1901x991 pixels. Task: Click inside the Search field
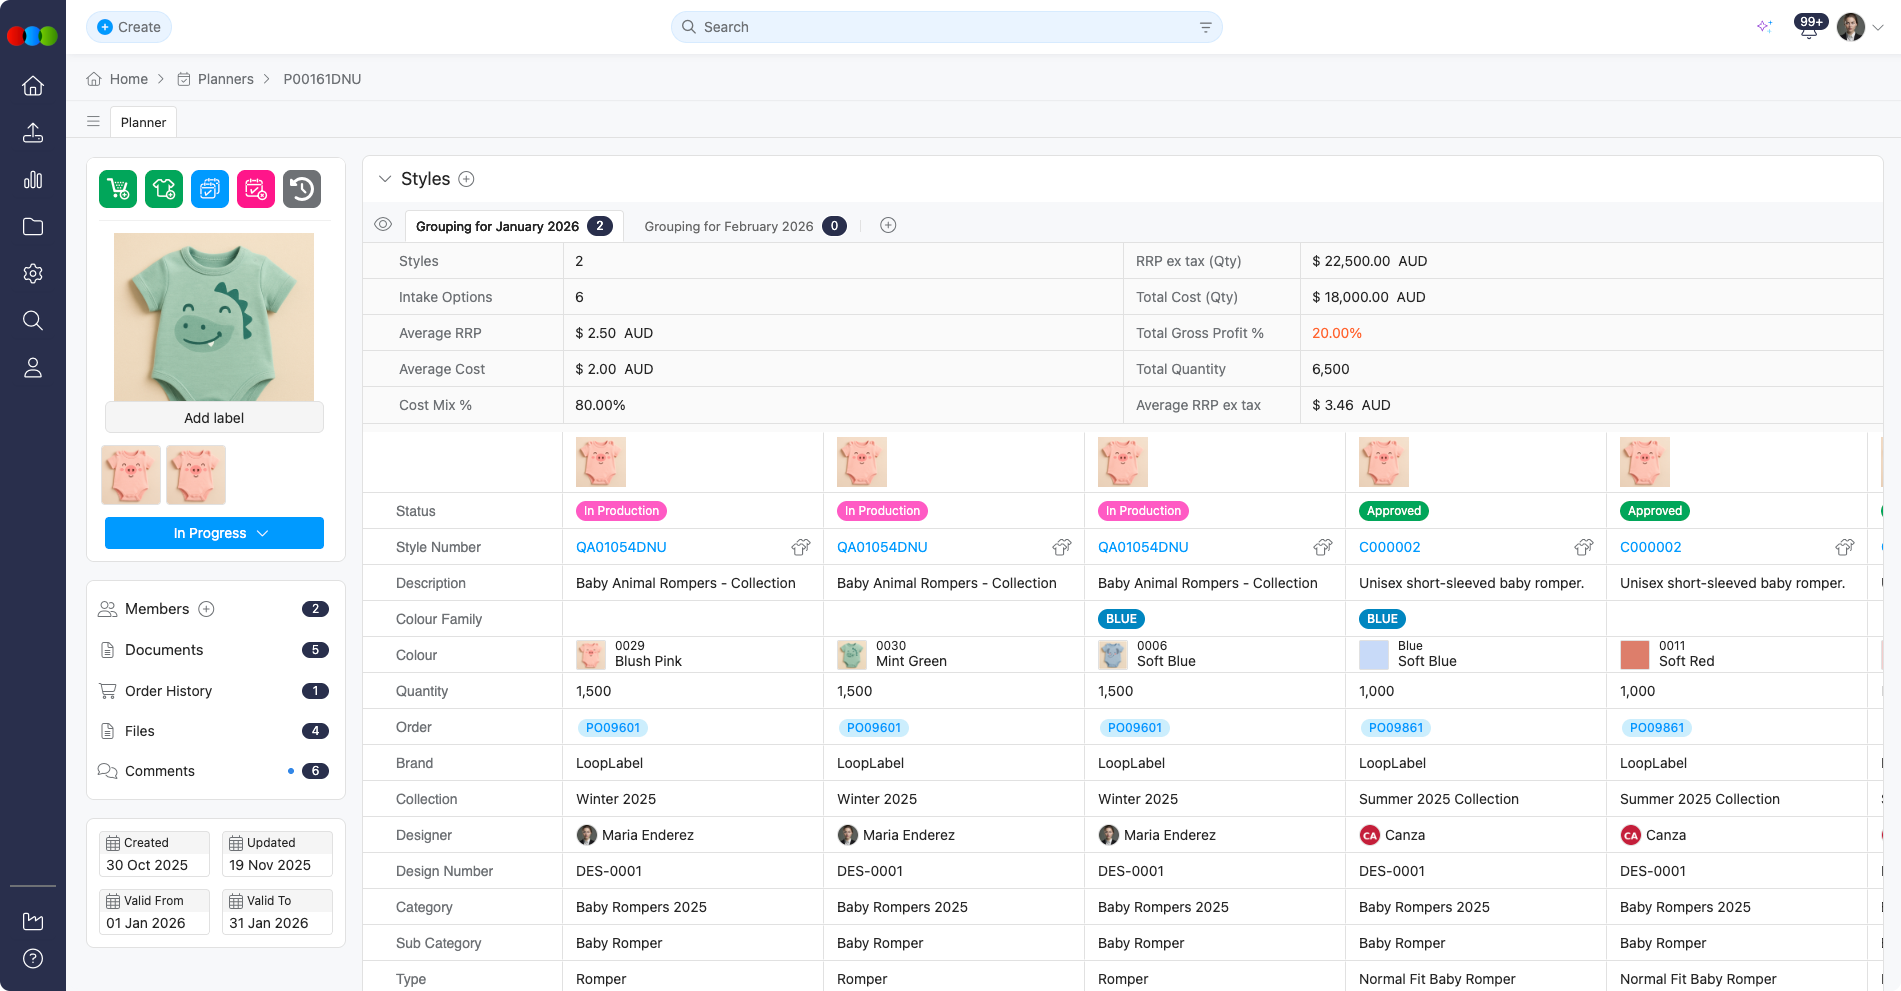945,27
